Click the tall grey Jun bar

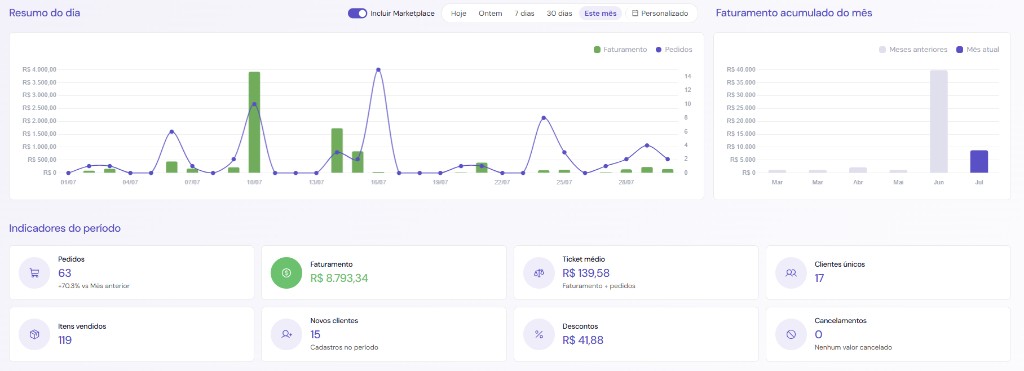pos(938,121)
